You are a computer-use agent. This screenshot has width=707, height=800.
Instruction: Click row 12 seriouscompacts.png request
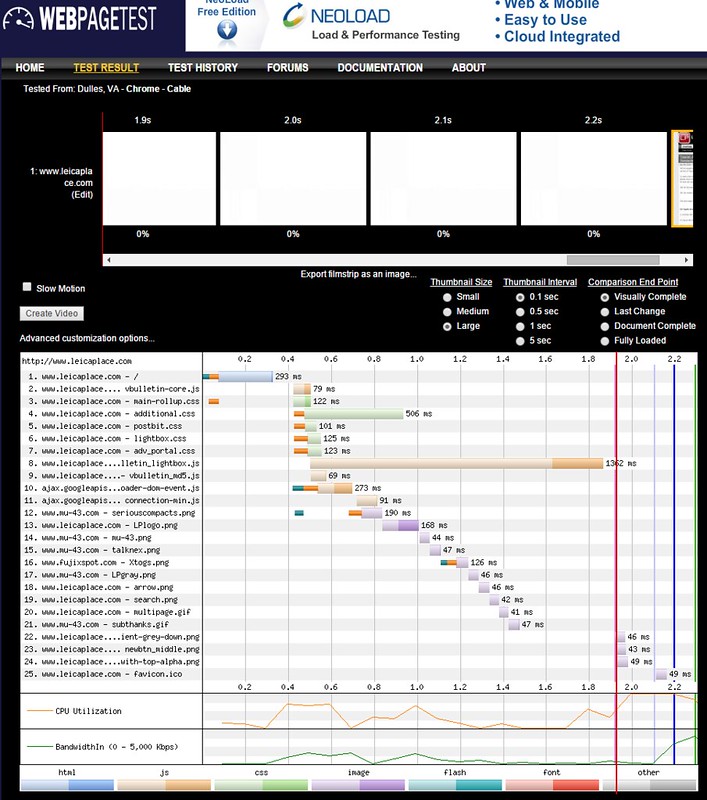(109, 513)
